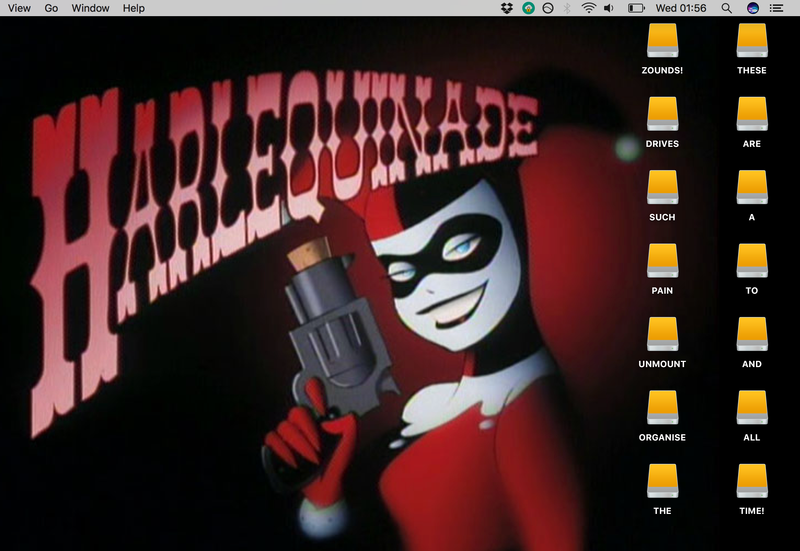Open the Dropbox menu bar icon

tap(507, 8)
